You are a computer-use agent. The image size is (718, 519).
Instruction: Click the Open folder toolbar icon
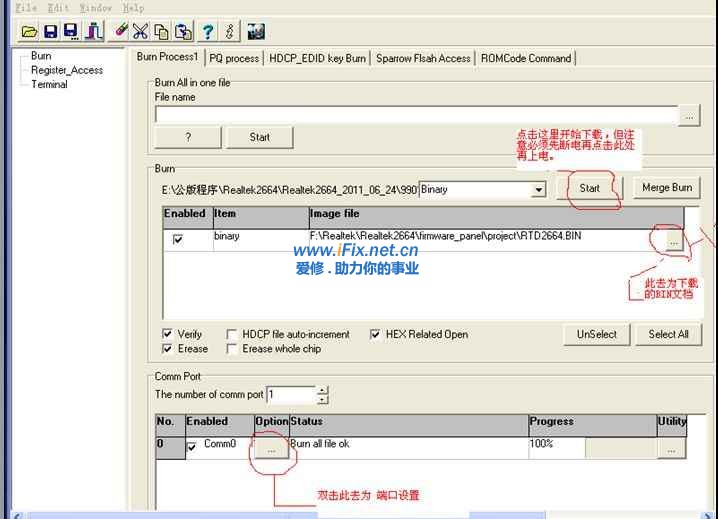pyautogui.click(x=30, y=32)
